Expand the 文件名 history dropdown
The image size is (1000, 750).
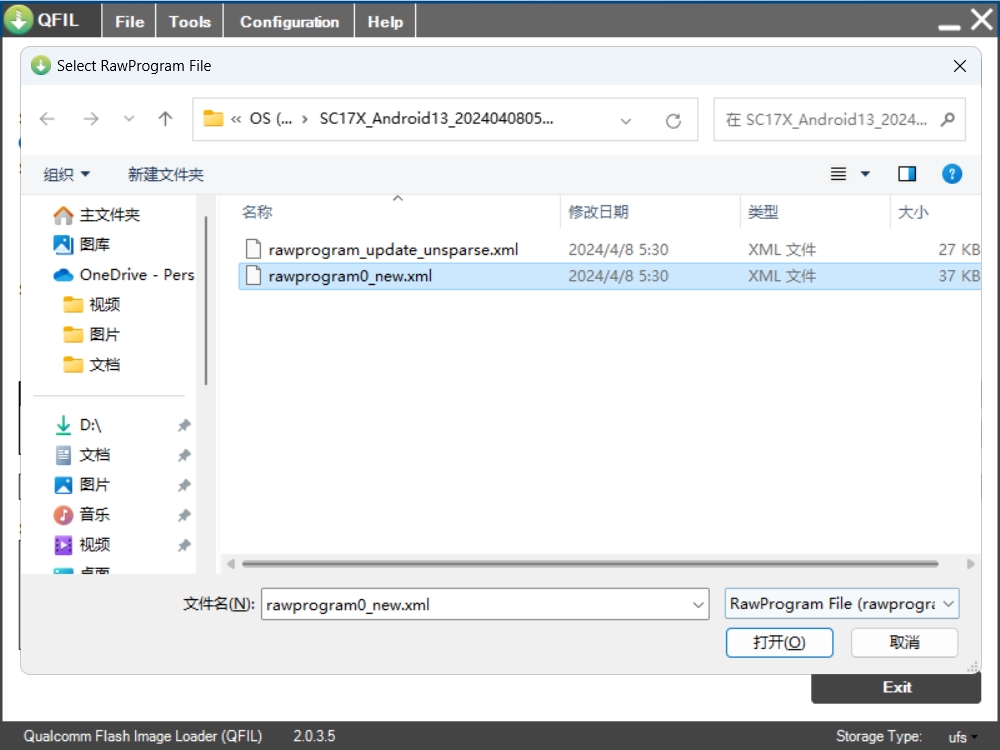698,605
